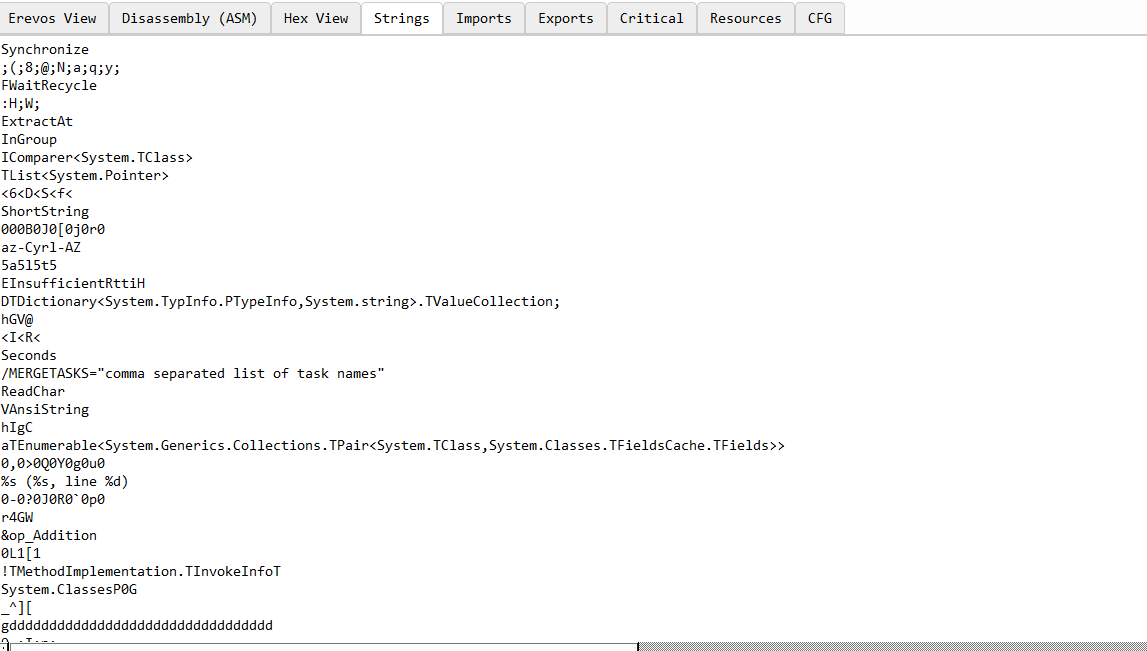Screen dimensions: 1147x651
Task: Click the "FWaitRecycle" string line
Action: click(x=49, y=85)
